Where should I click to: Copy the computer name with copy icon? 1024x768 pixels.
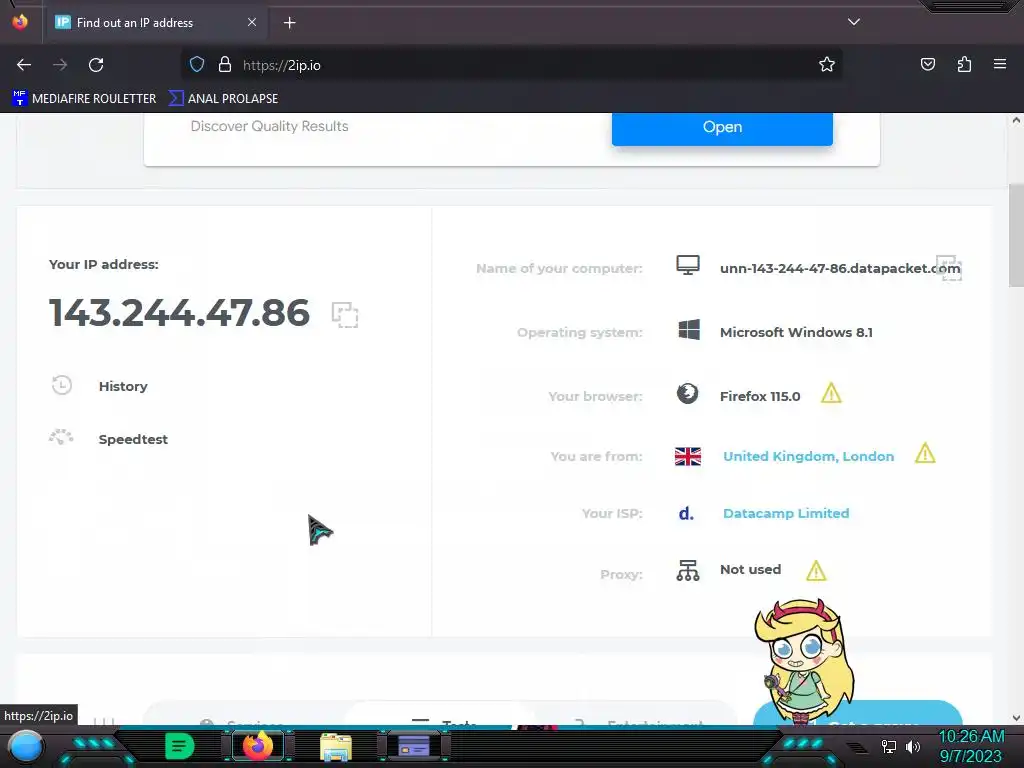(x=949, y=268)
